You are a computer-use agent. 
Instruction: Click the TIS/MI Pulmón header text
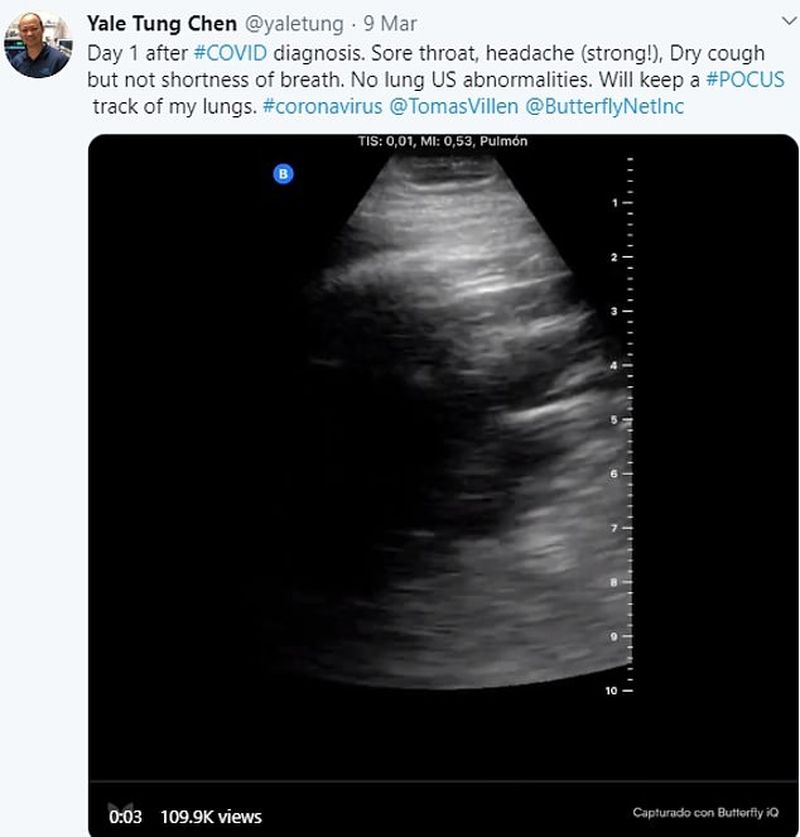pyautogui.click(x=442, y=142)
